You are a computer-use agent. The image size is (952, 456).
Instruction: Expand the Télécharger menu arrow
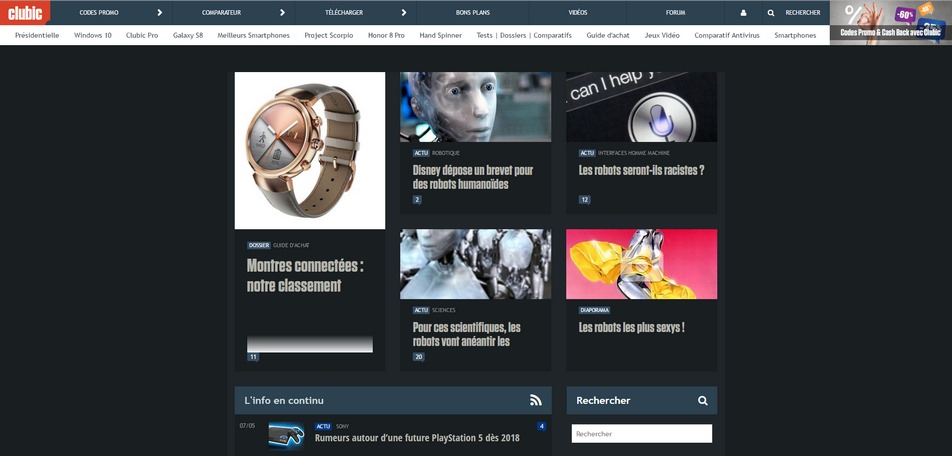(x=403, y=13)
